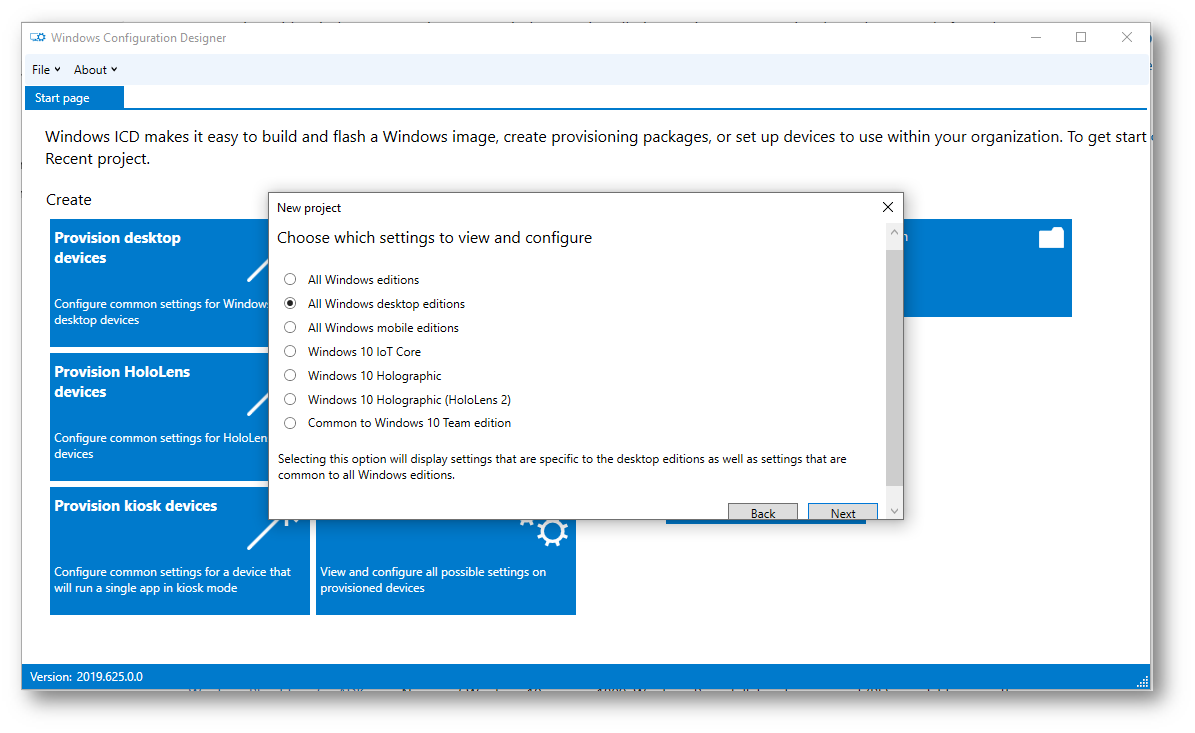Minimize the Windows Configuration Designer window
The width and height of the screenshot is (1195, 733).
[x=1036, y=37]
